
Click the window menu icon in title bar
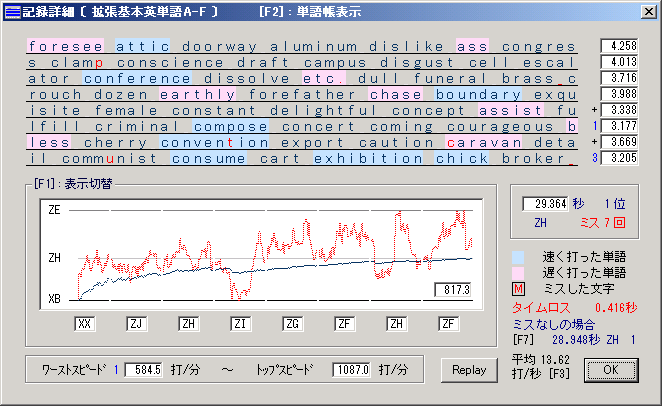tap(12, 12)
